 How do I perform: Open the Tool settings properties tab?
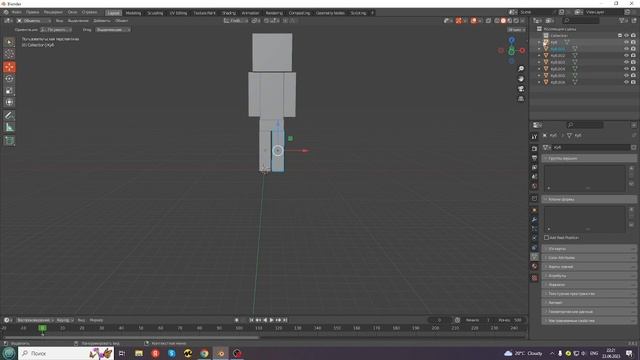[x=534, y=137]
